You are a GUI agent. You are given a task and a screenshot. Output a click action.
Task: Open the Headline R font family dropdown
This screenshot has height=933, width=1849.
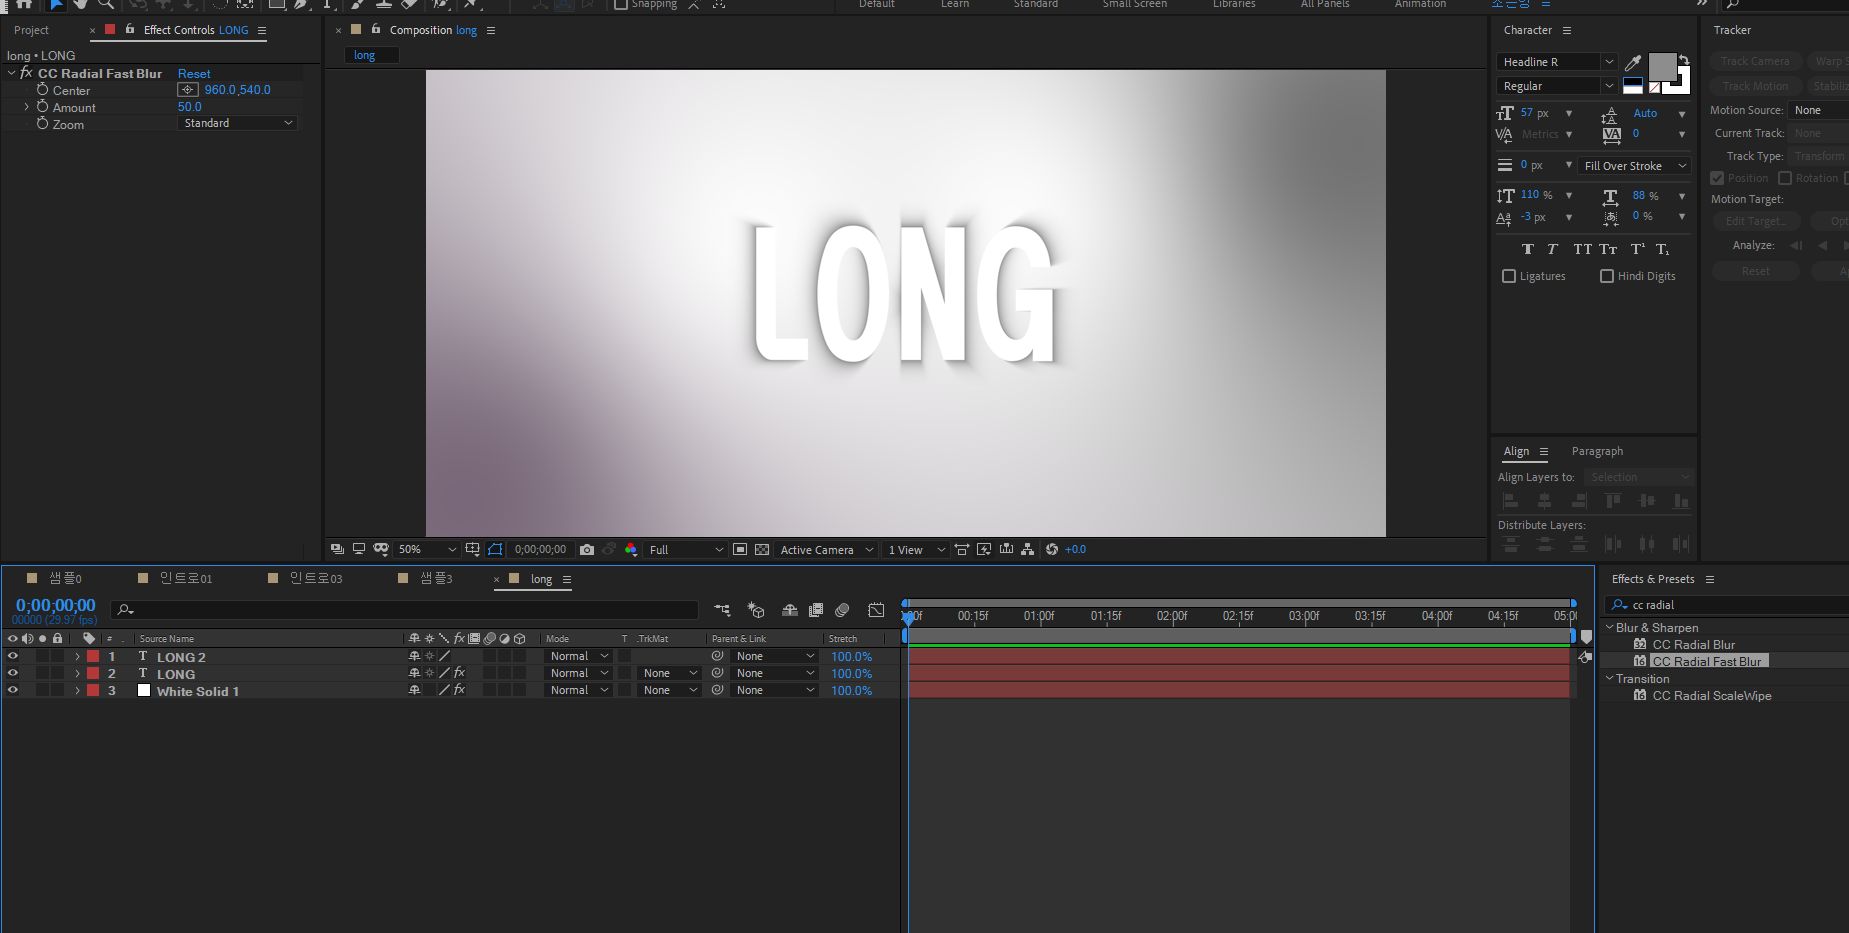coord(1557,62)
